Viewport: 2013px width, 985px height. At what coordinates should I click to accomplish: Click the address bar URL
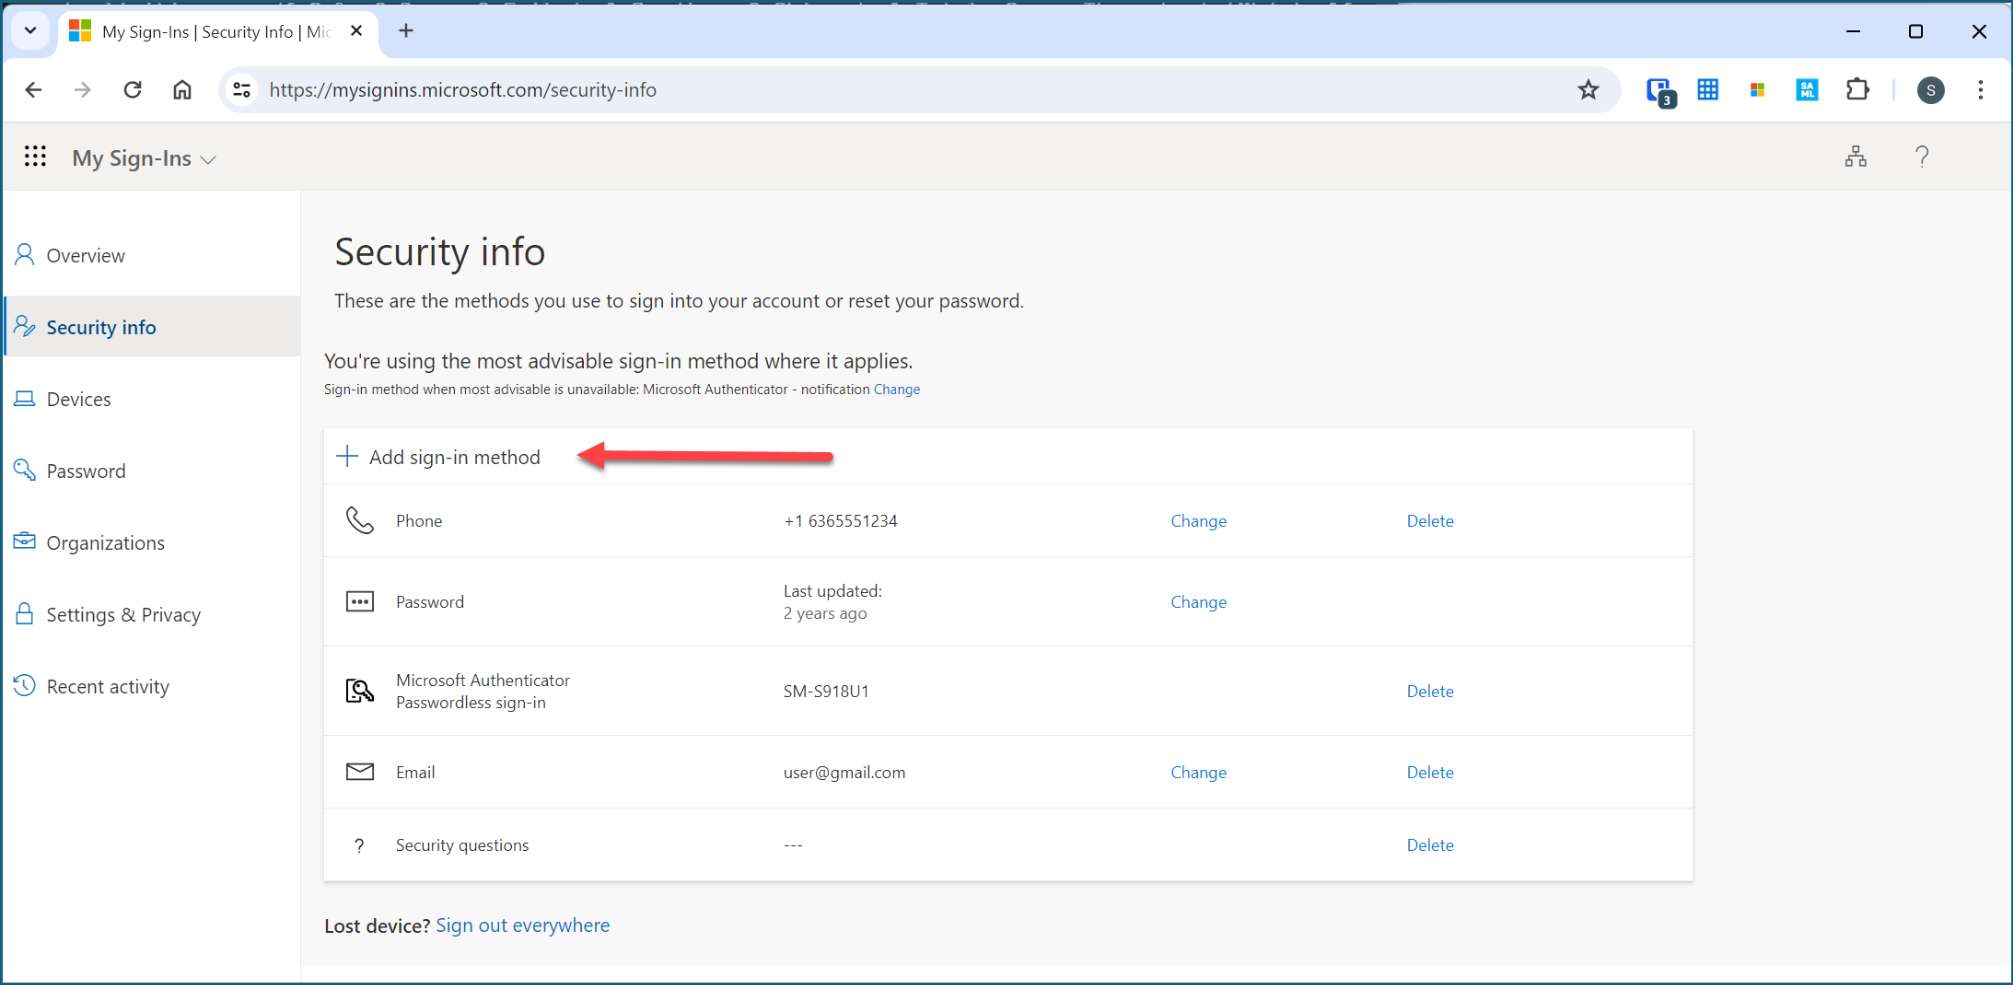[x=463, y=90]
